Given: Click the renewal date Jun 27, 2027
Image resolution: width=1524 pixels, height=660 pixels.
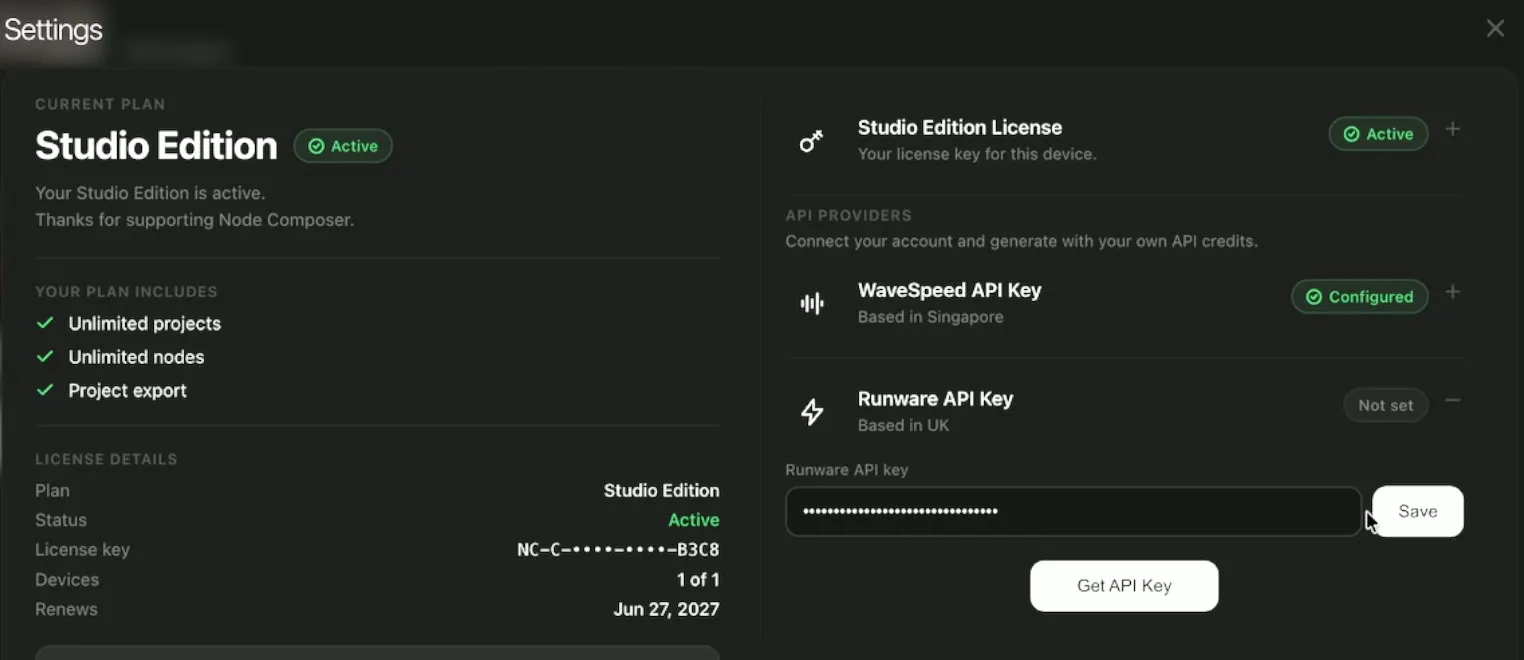Looking at the screenshot, I should point(666,609).
